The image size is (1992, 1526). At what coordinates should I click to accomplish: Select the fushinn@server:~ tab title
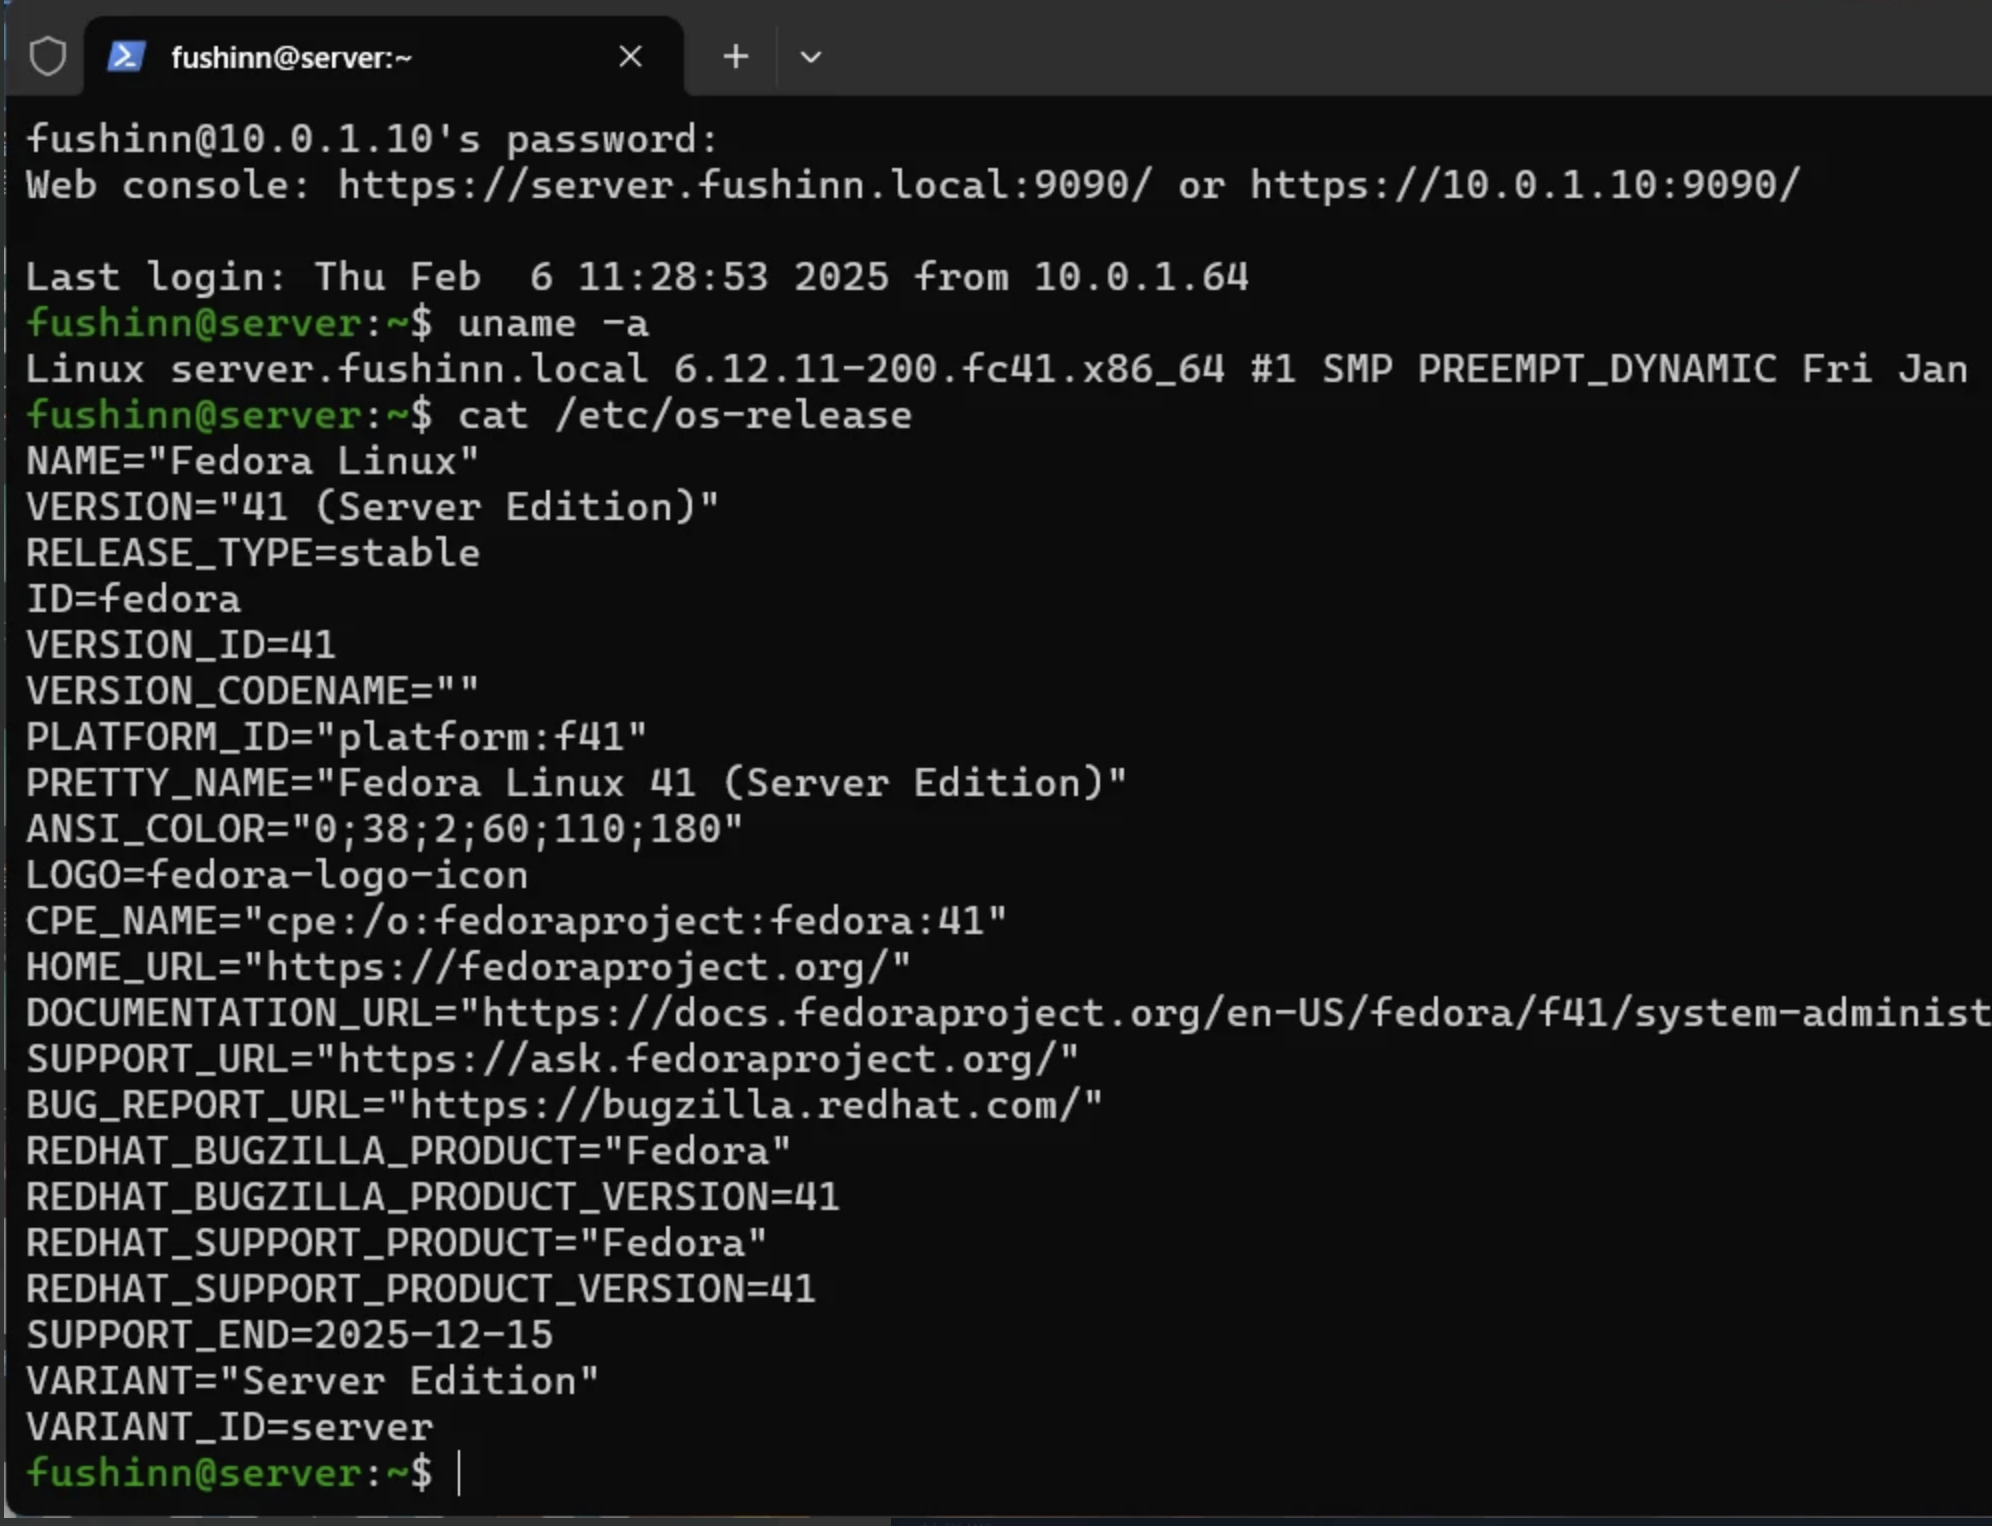(291, 58)
